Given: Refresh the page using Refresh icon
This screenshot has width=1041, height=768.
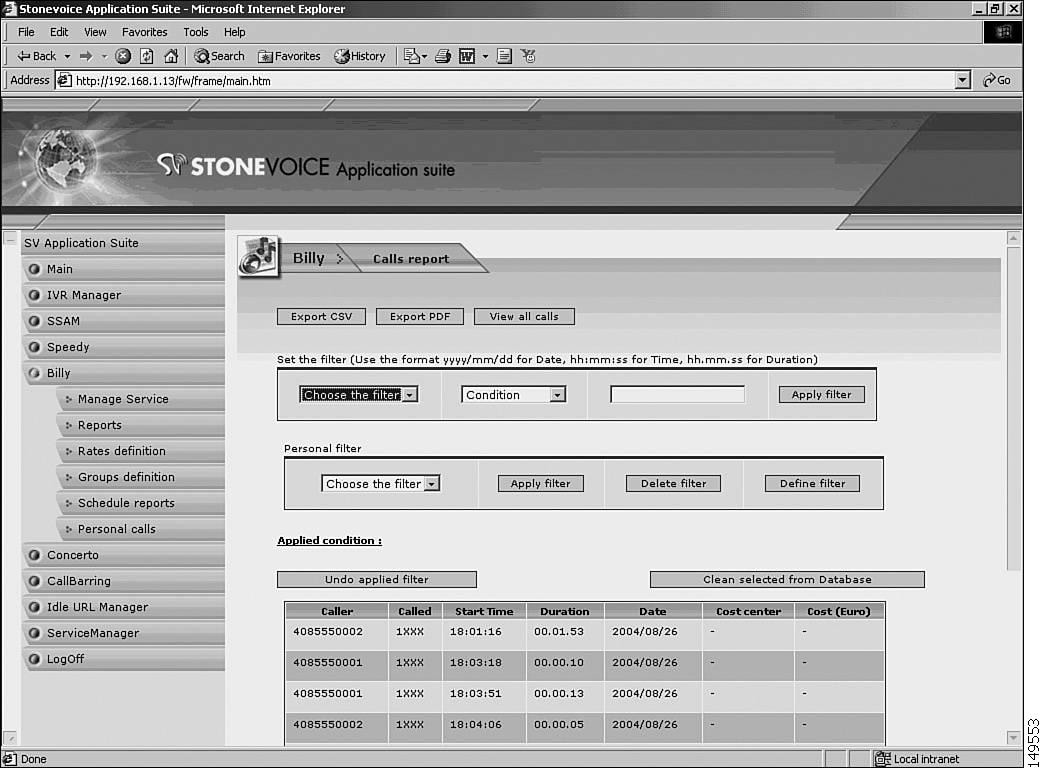Looking at the screenshot, I should [x=147, y=56].
